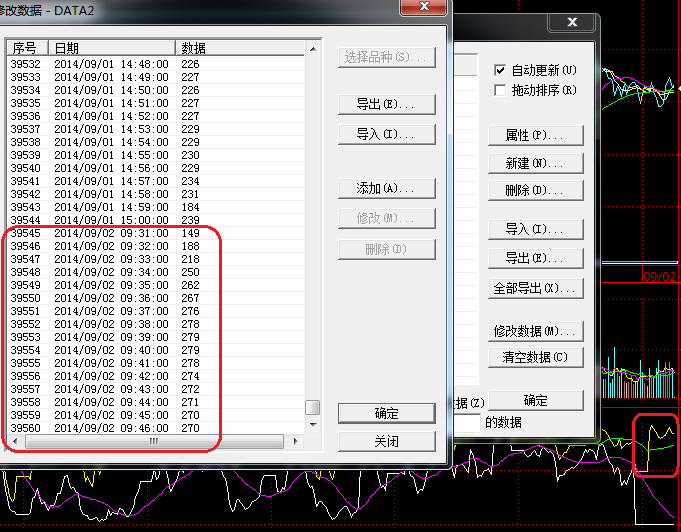This screenshot has height=532, width=681.
Task: Select row 39543 with data 184
Action: [x=155, y=207]
